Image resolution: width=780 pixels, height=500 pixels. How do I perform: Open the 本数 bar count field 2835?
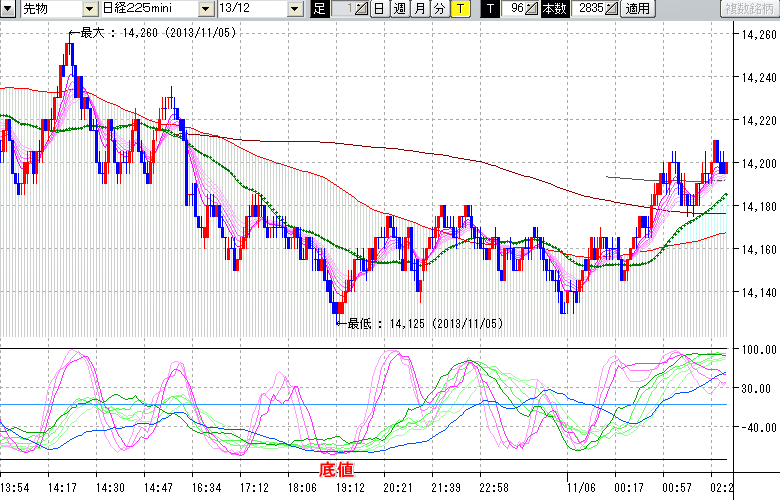(x=589, y=9)
